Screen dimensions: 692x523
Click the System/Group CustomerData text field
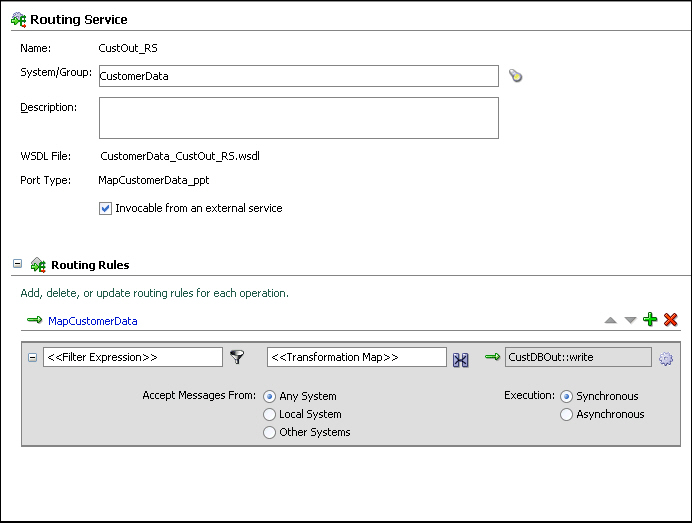tap(299, 76)
